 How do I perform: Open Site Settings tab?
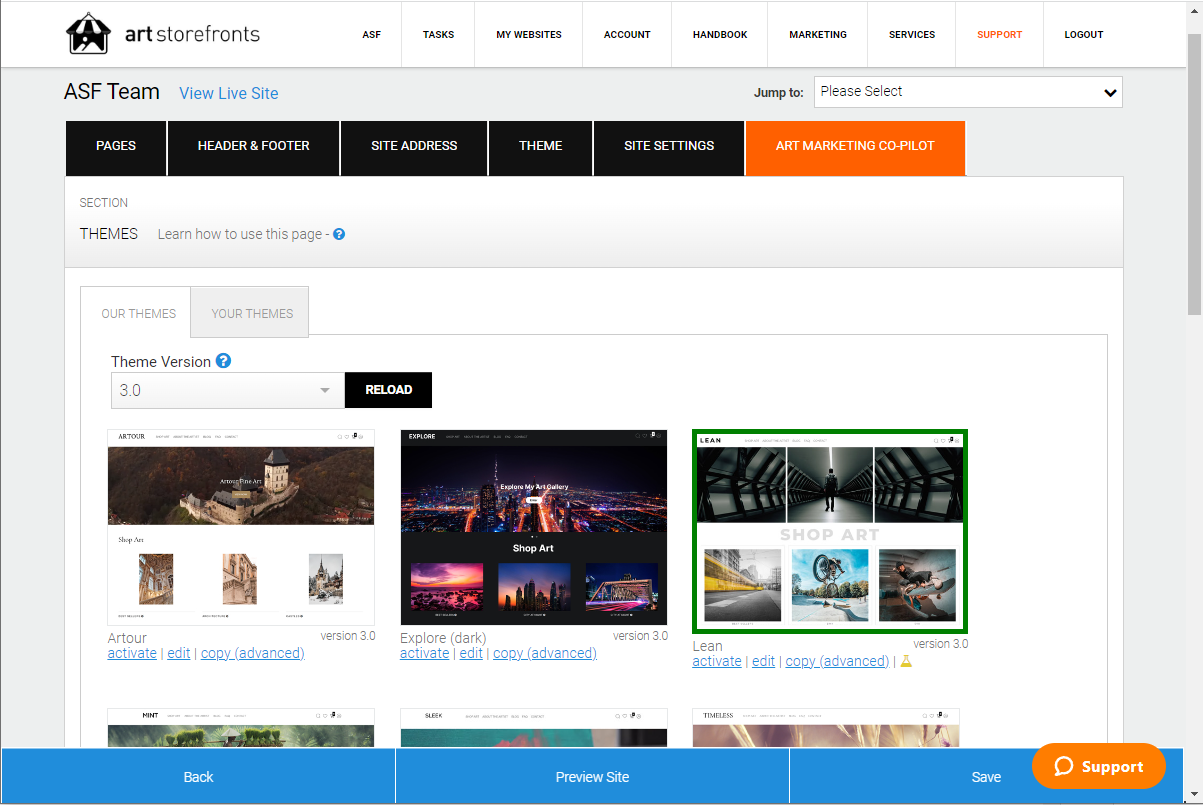(669, 146)
